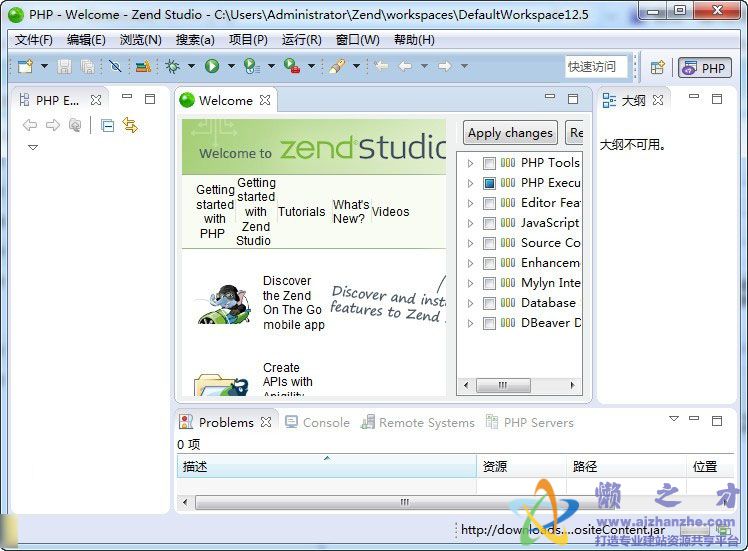Click the Open Perspective icon
This screenshot has height=551, width=748.
coord(657,68)
